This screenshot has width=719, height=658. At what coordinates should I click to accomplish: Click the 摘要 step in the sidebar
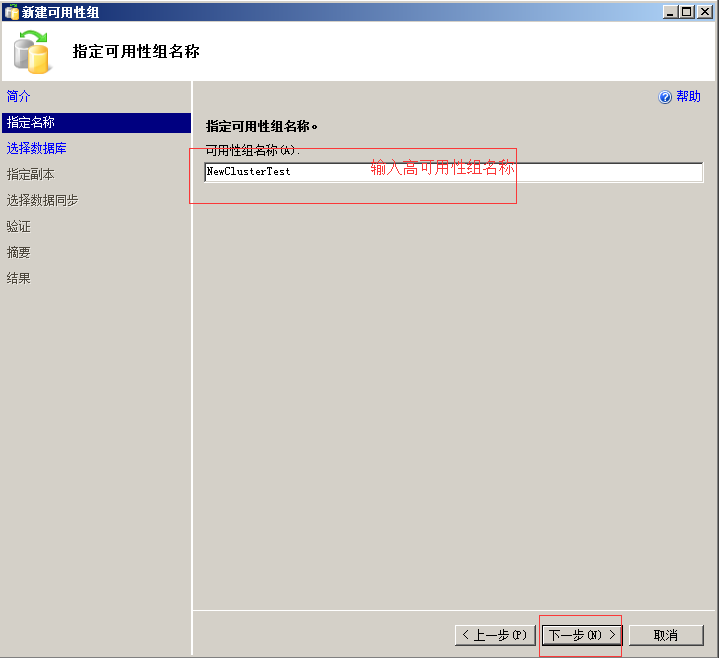19,252
